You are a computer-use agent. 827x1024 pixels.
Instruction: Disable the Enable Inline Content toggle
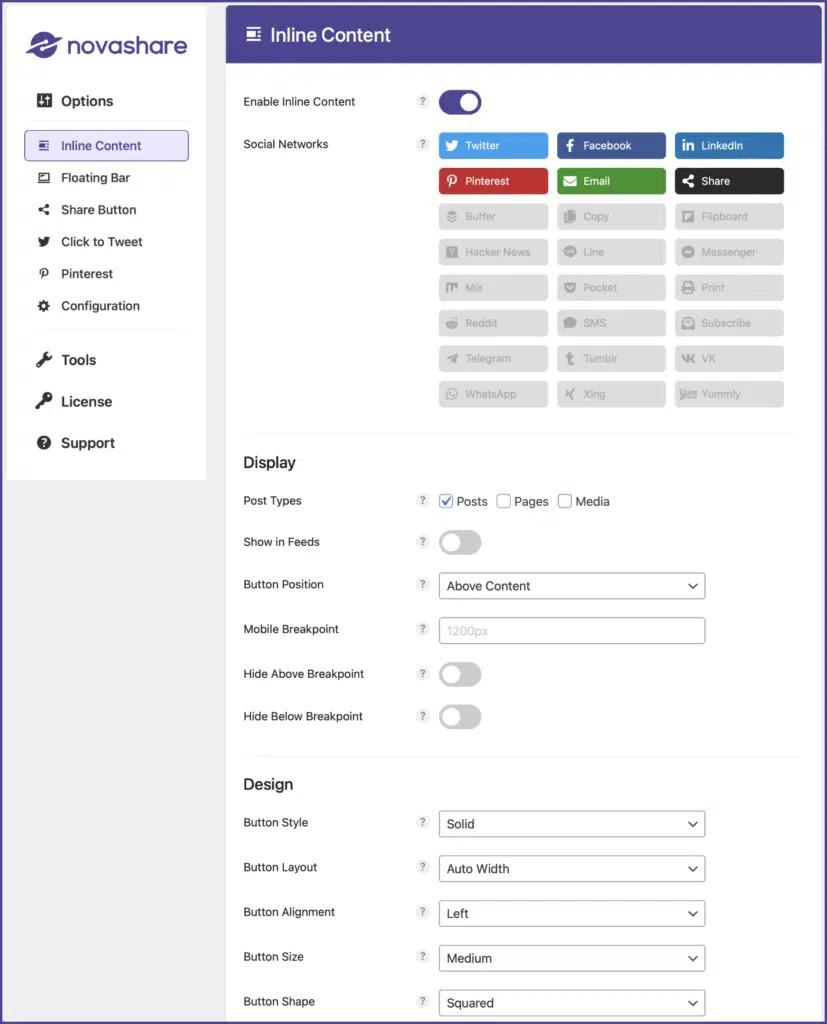[x=460, y=102]
